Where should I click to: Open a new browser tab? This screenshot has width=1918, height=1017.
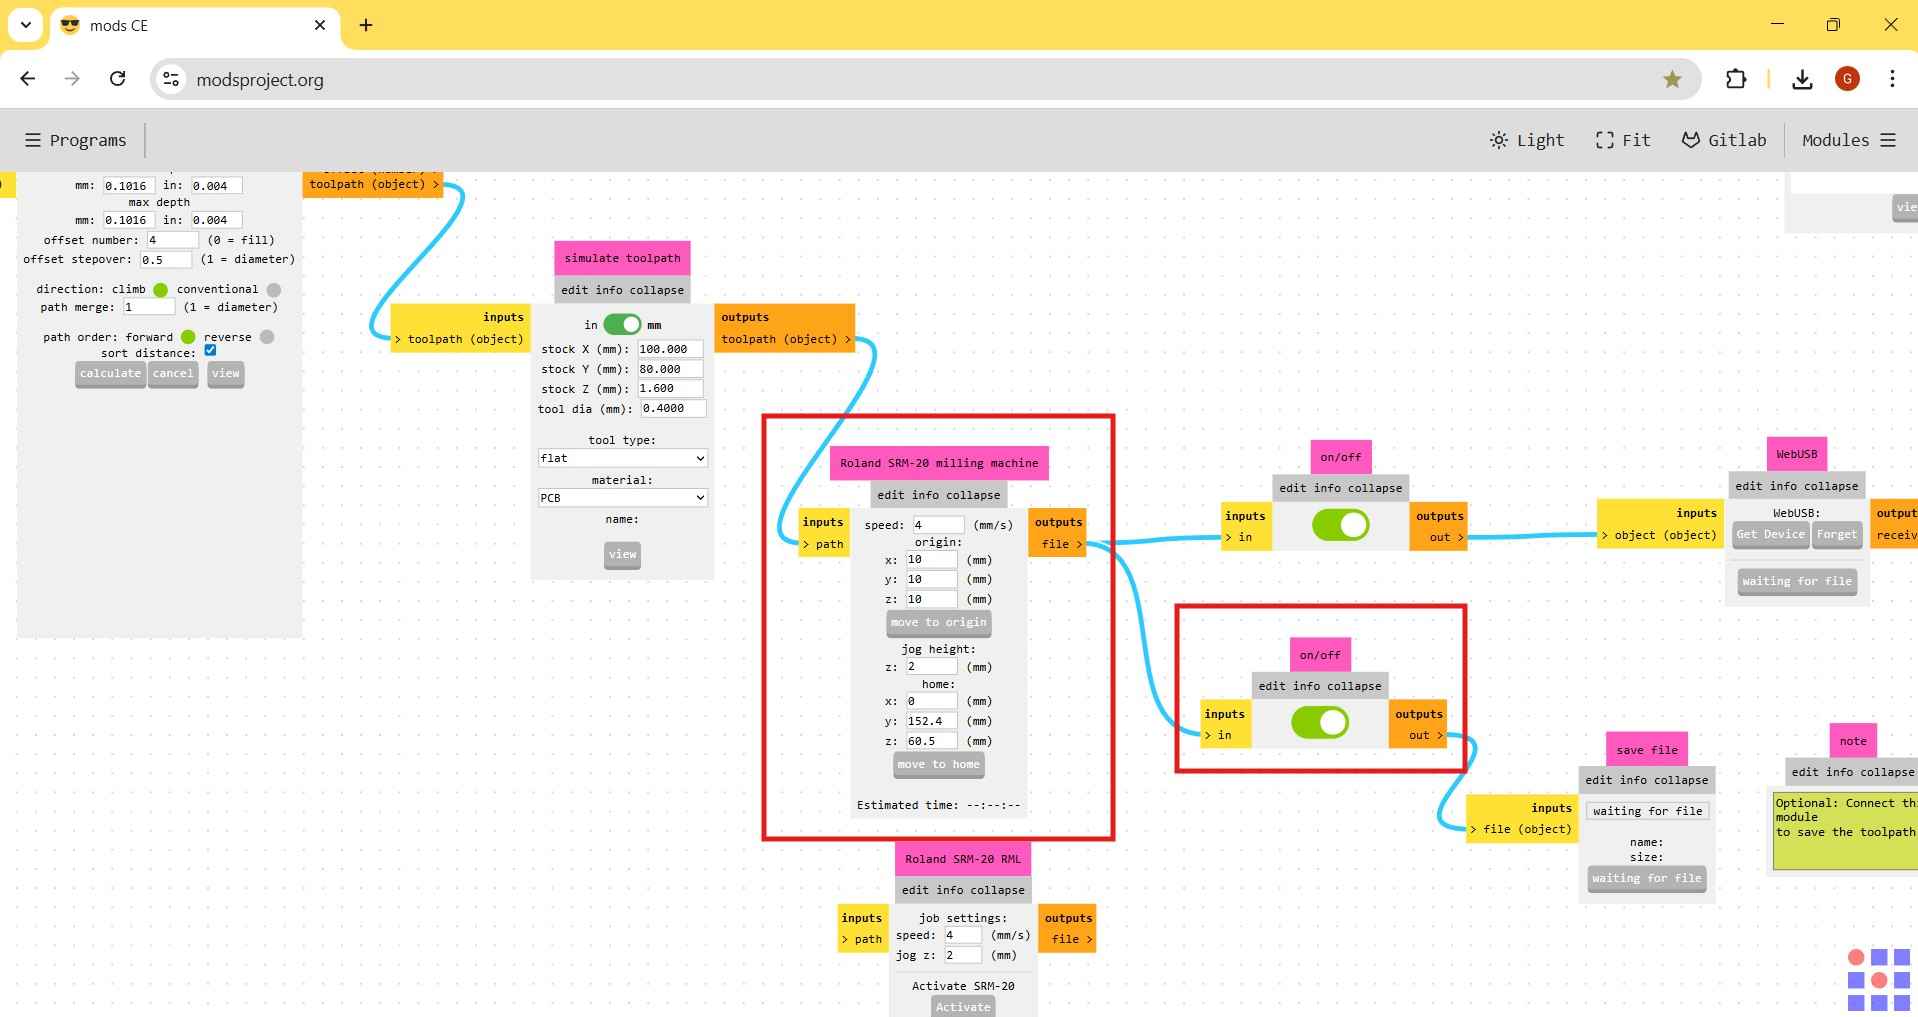[366, 25]
